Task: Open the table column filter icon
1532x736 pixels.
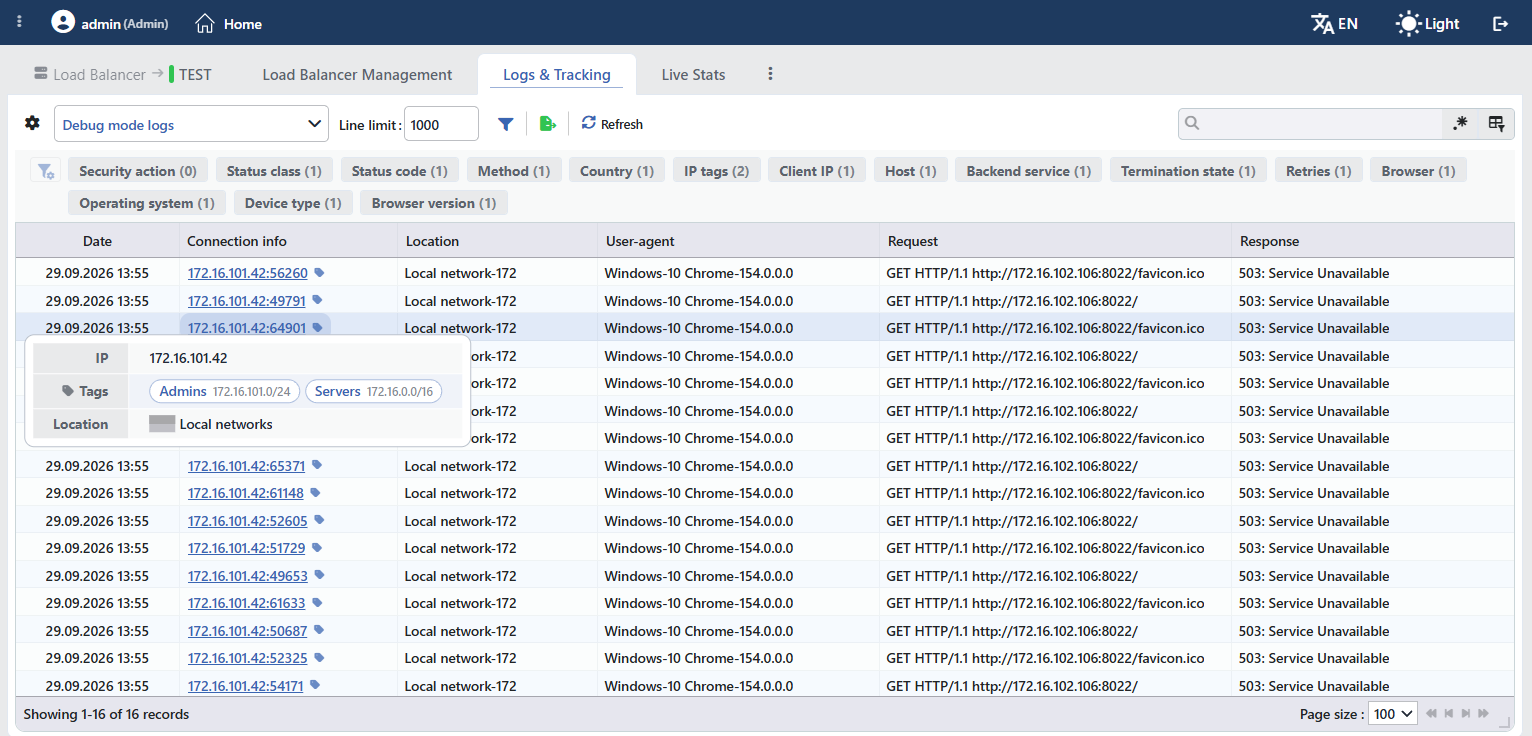Action: pos(1496,123)
